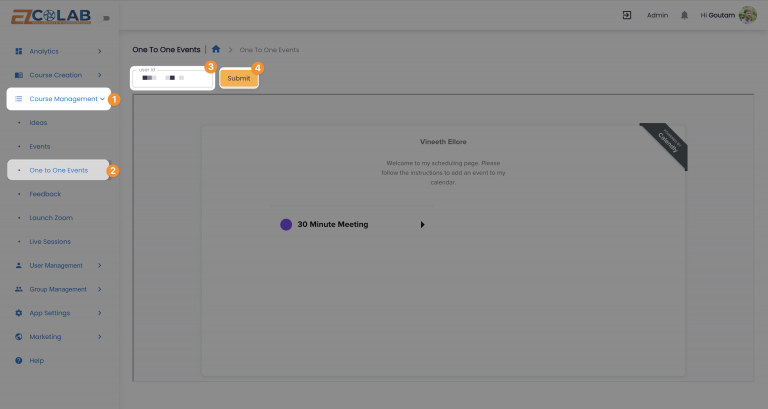
Task: Click the User Management person icon
Action: [19, 265]
